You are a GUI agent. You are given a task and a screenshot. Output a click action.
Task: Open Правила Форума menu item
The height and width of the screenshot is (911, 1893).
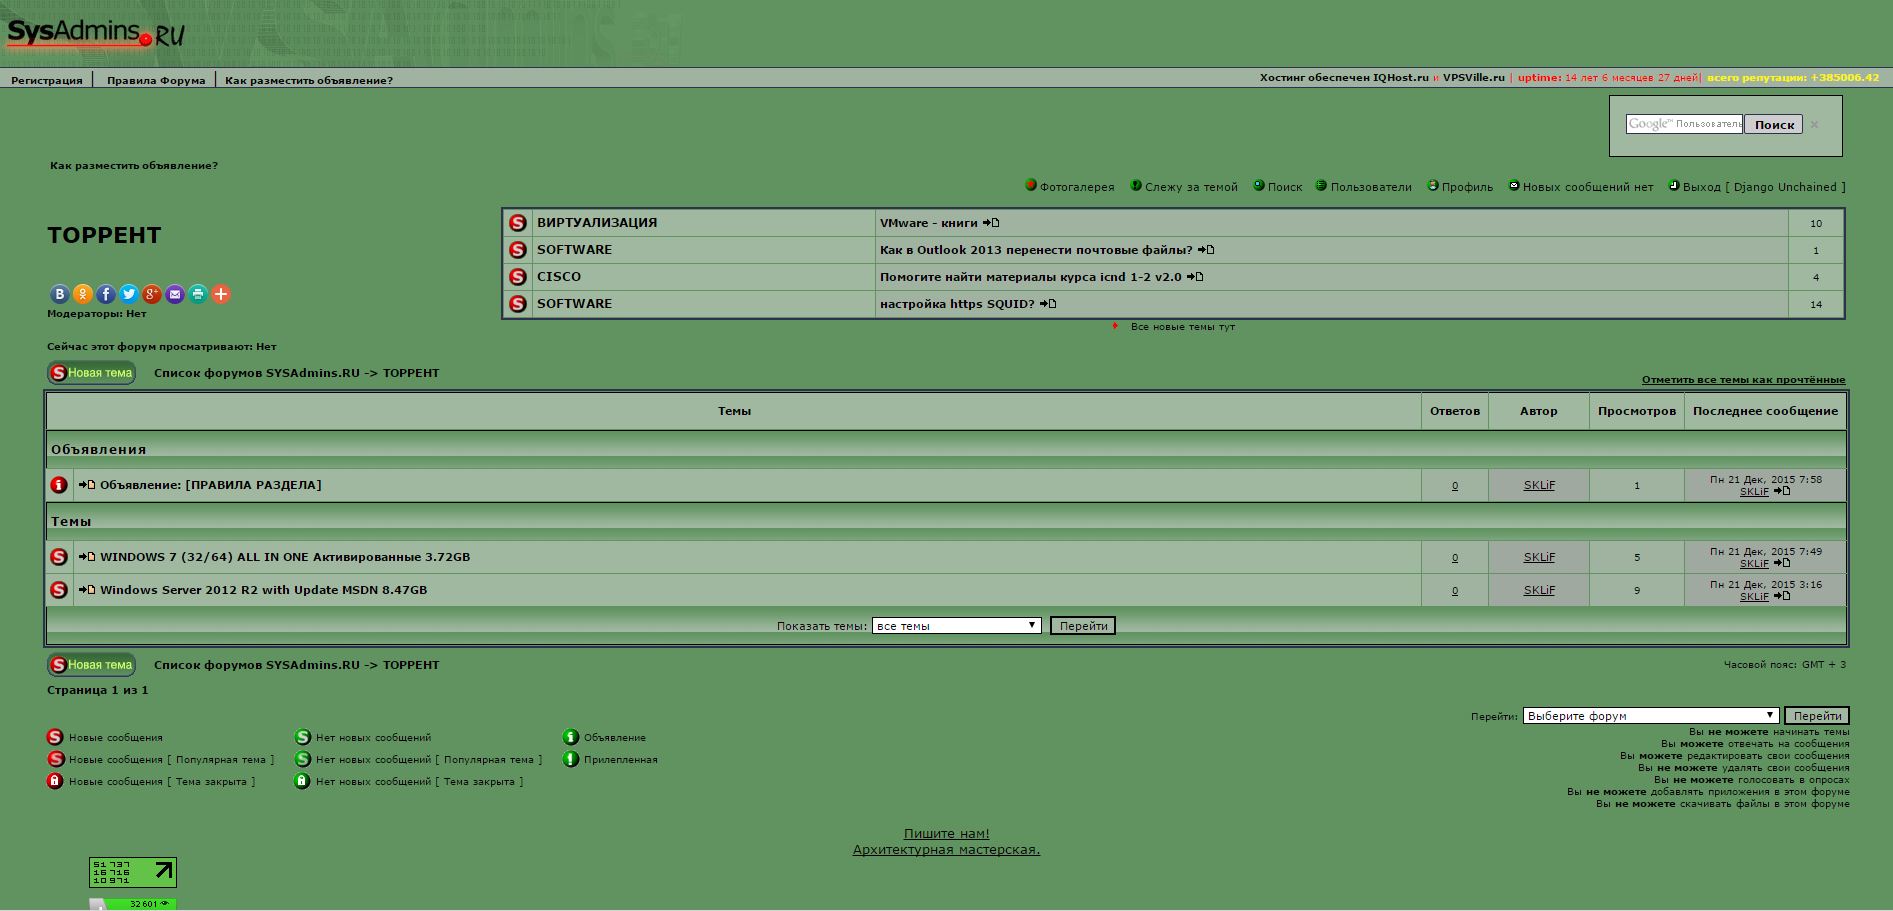(x=156, y=80)
